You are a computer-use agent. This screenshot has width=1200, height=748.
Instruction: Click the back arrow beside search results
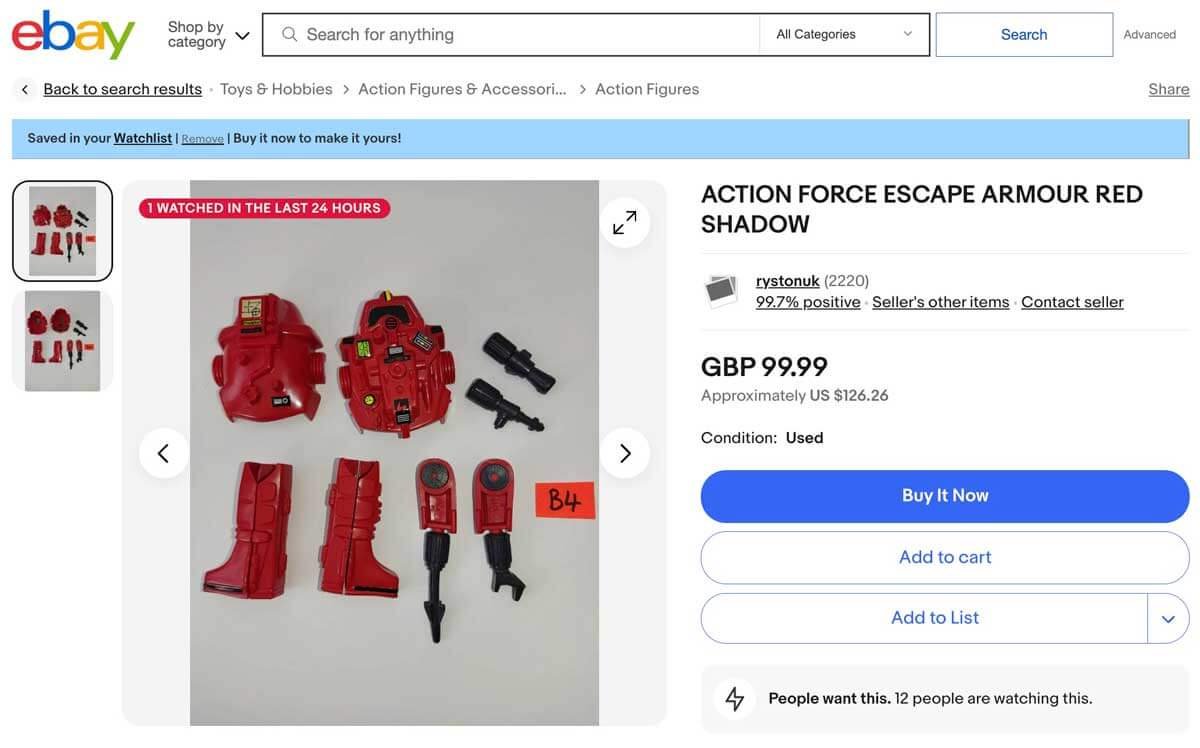click(x=23, y=88)
